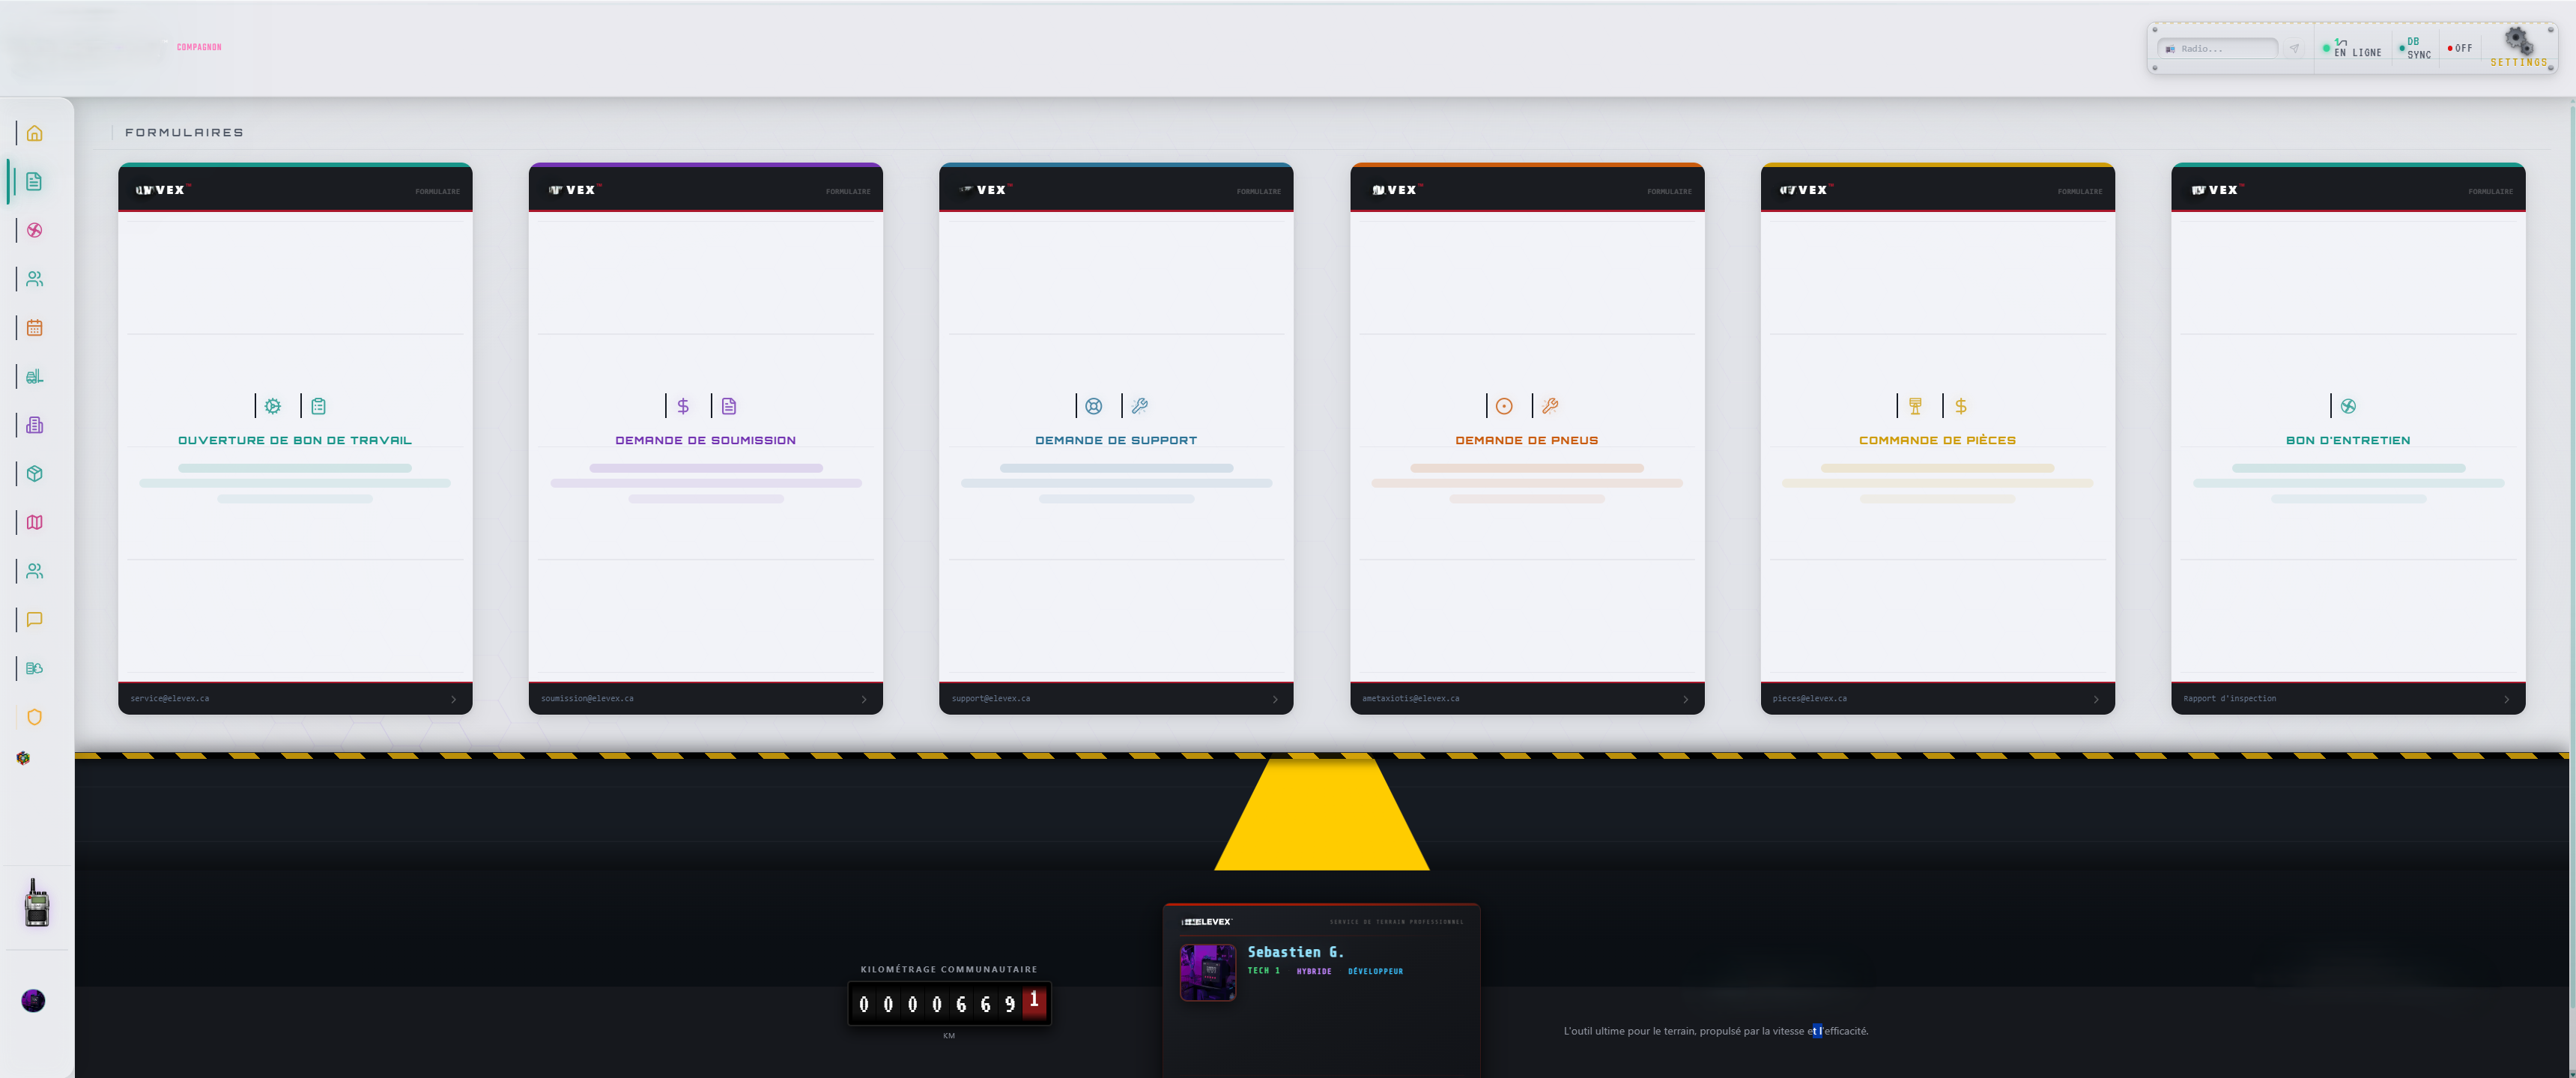Click the fan icon on Bon d'entretien card
Image resolution: width=2576 pixels, height=1078 pixels.
[2348, 406]
